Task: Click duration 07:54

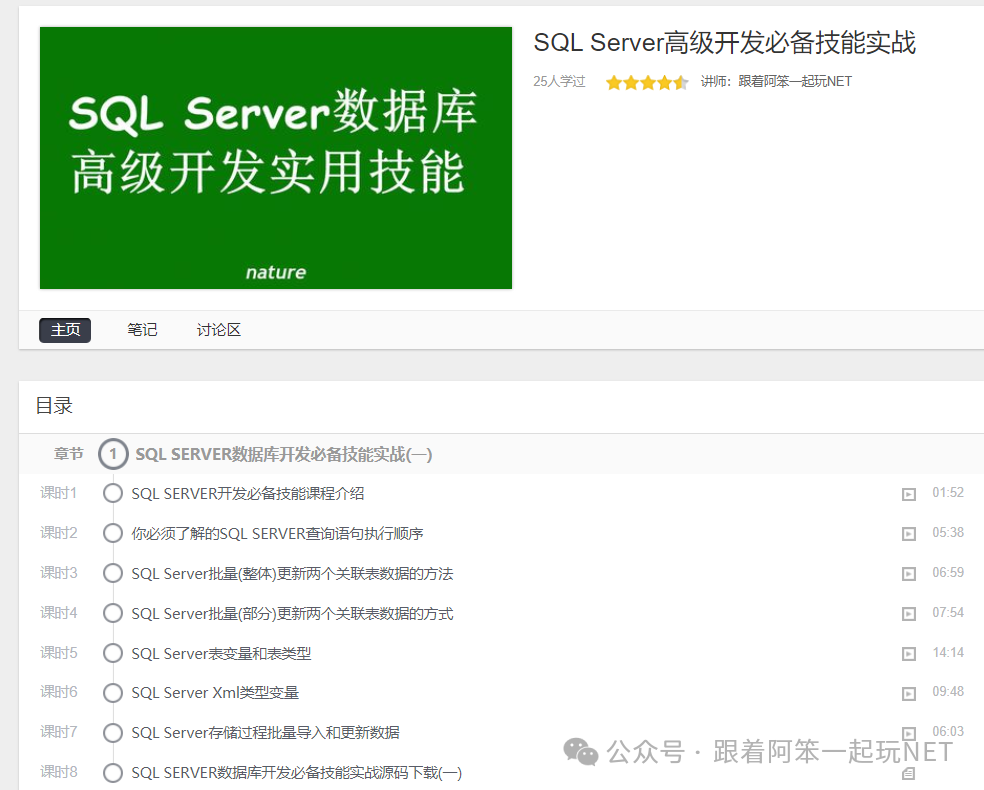Action: point(948,612)
